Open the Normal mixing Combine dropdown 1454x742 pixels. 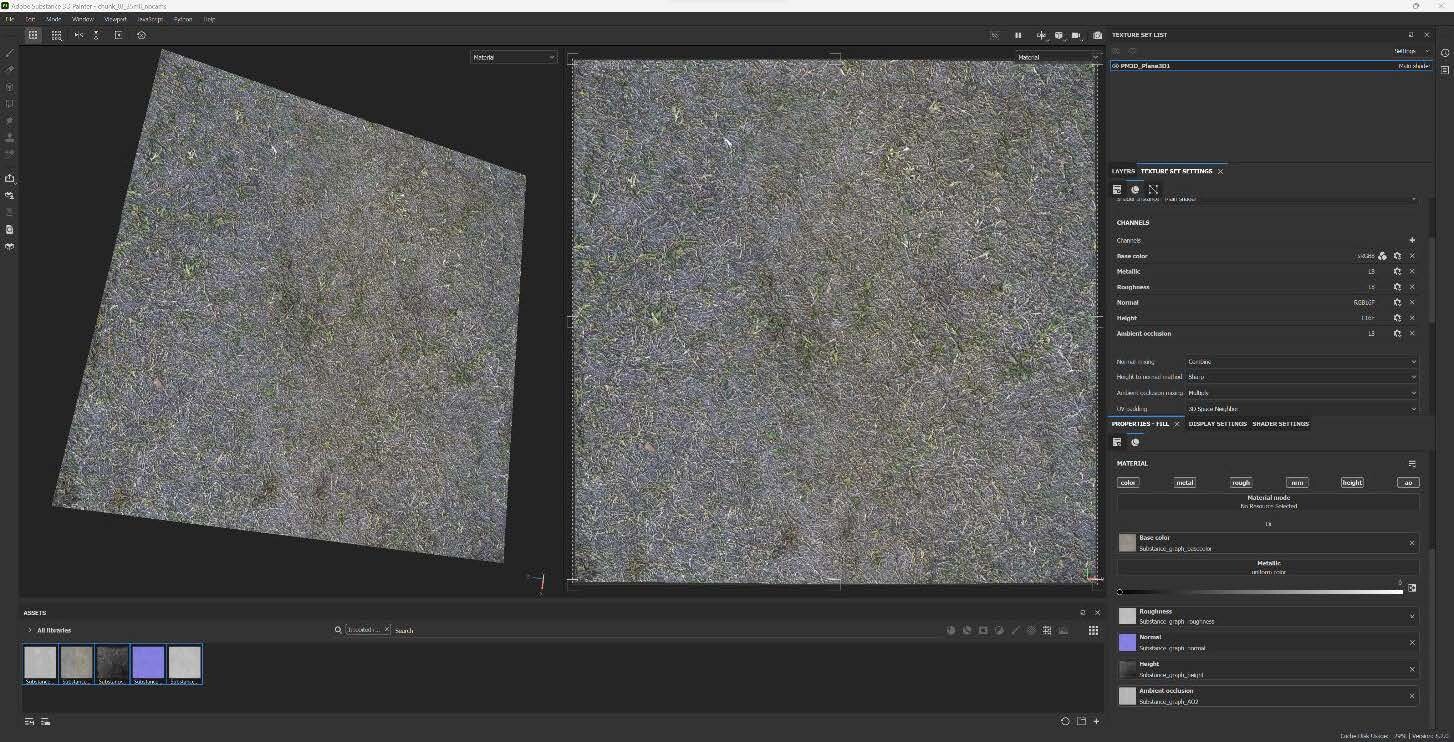(1300, 362)
